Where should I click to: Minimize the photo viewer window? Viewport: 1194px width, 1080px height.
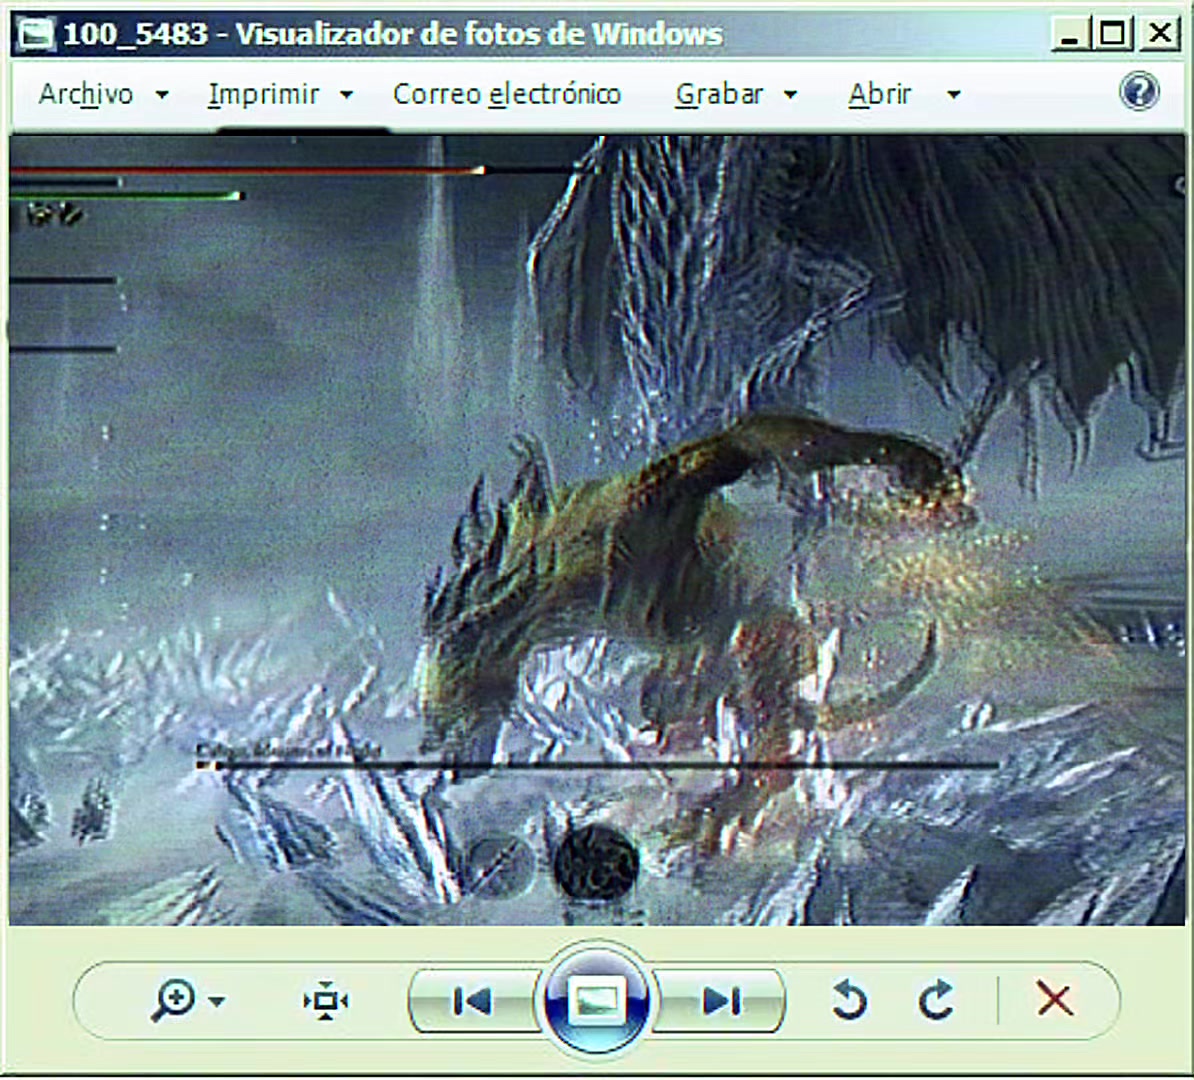click(1069, 34)
